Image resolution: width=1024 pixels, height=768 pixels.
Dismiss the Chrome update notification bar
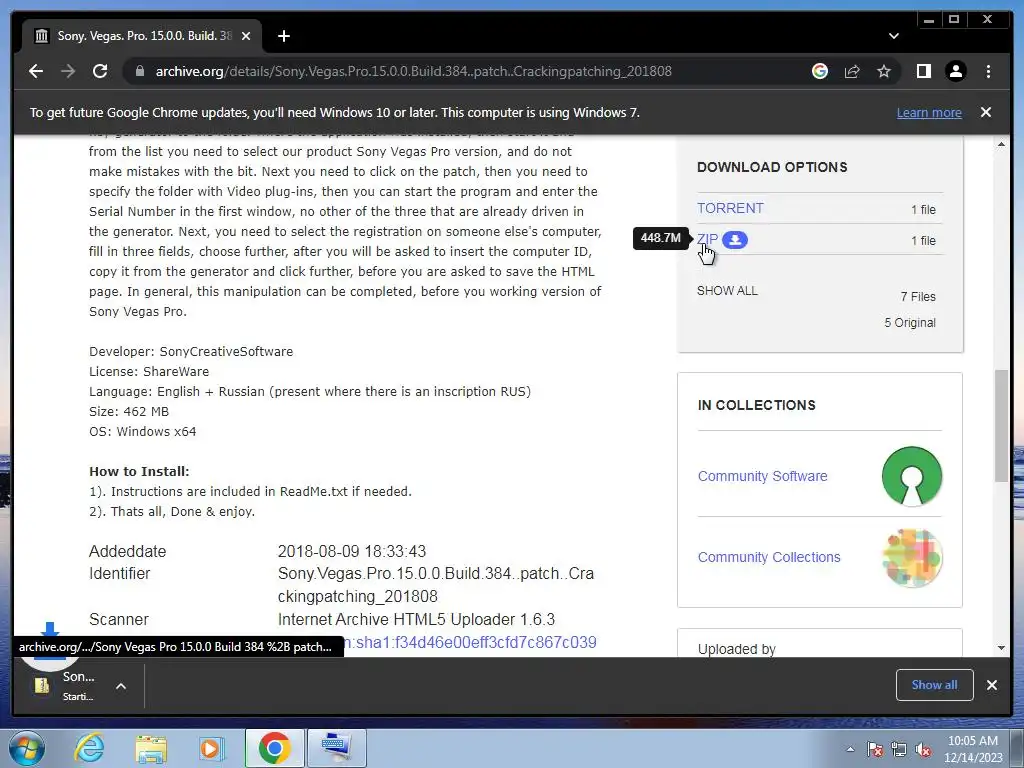pos(986,112)
